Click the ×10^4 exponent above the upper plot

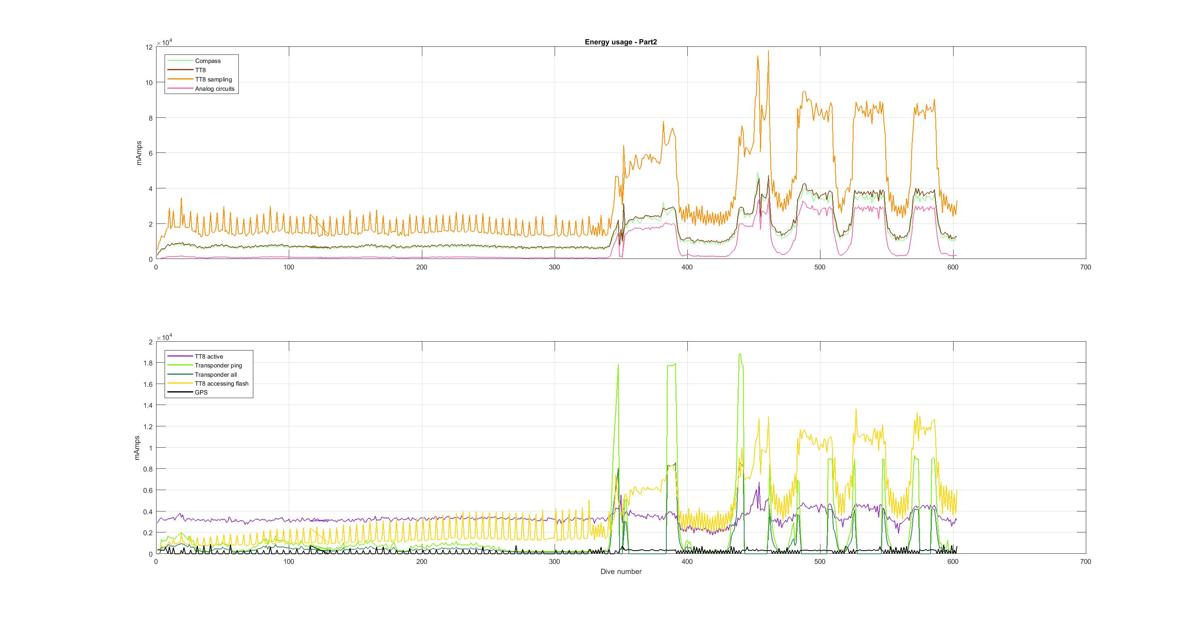click(166, 41)
